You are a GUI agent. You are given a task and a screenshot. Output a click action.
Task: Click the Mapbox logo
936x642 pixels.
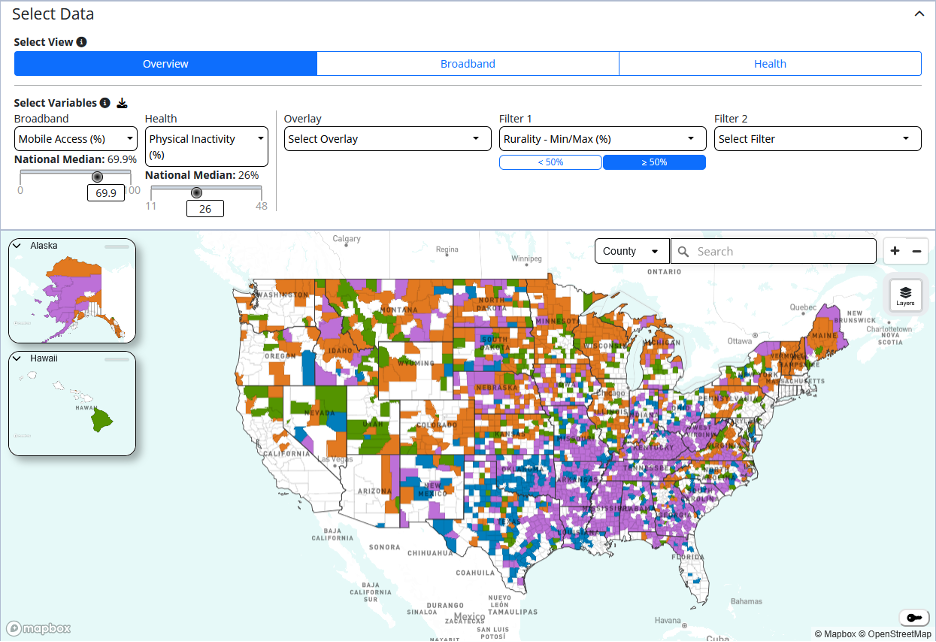(39, 628)
